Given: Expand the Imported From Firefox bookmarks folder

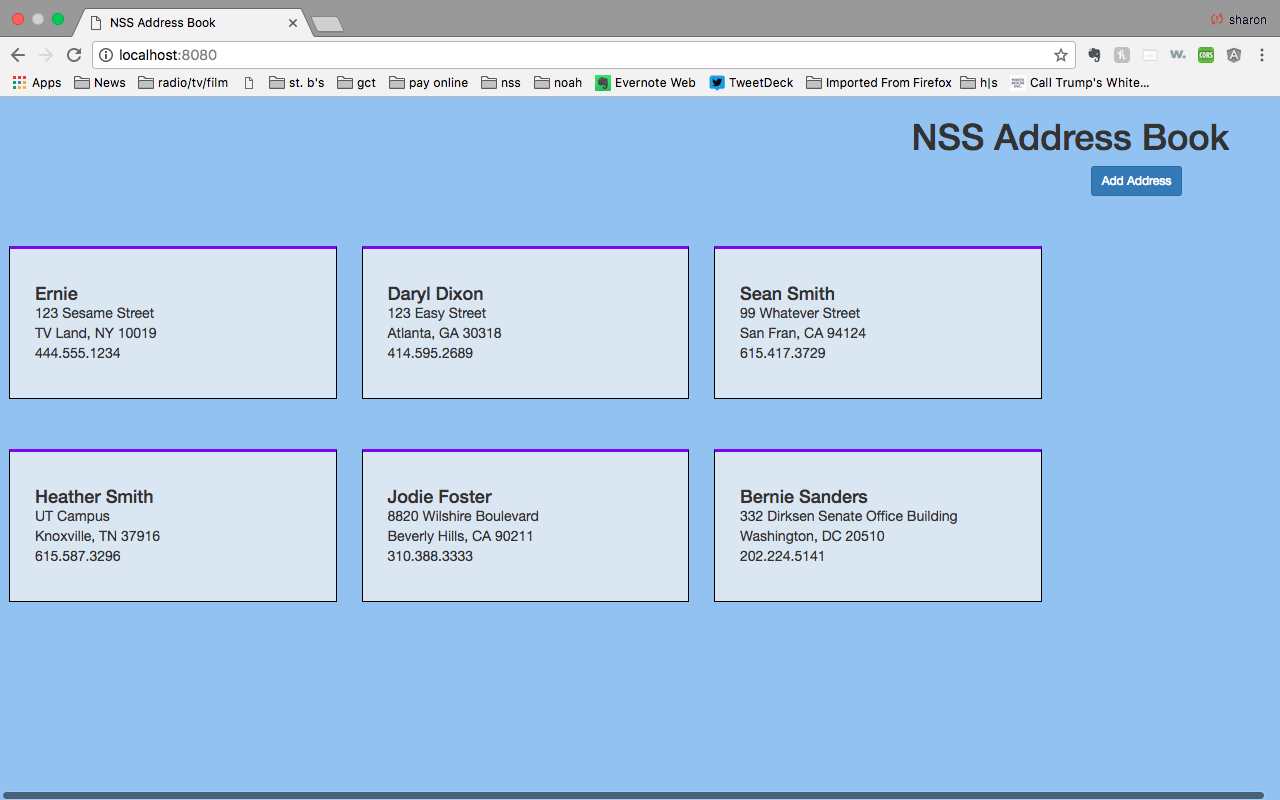Looking at the screenshot, I should coord(879,83).
